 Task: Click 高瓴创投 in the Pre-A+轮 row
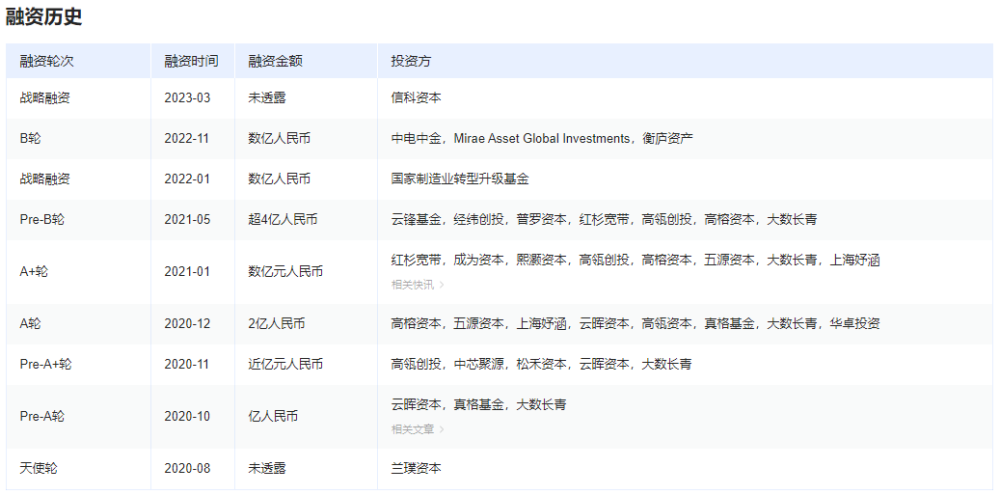coord(416,364)
